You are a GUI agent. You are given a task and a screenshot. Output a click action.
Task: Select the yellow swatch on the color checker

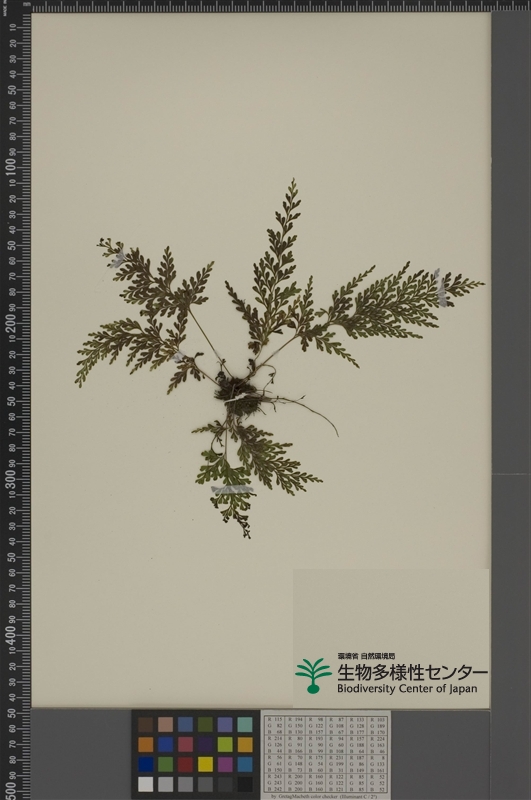pyautogui.click(x=205, y=764)
